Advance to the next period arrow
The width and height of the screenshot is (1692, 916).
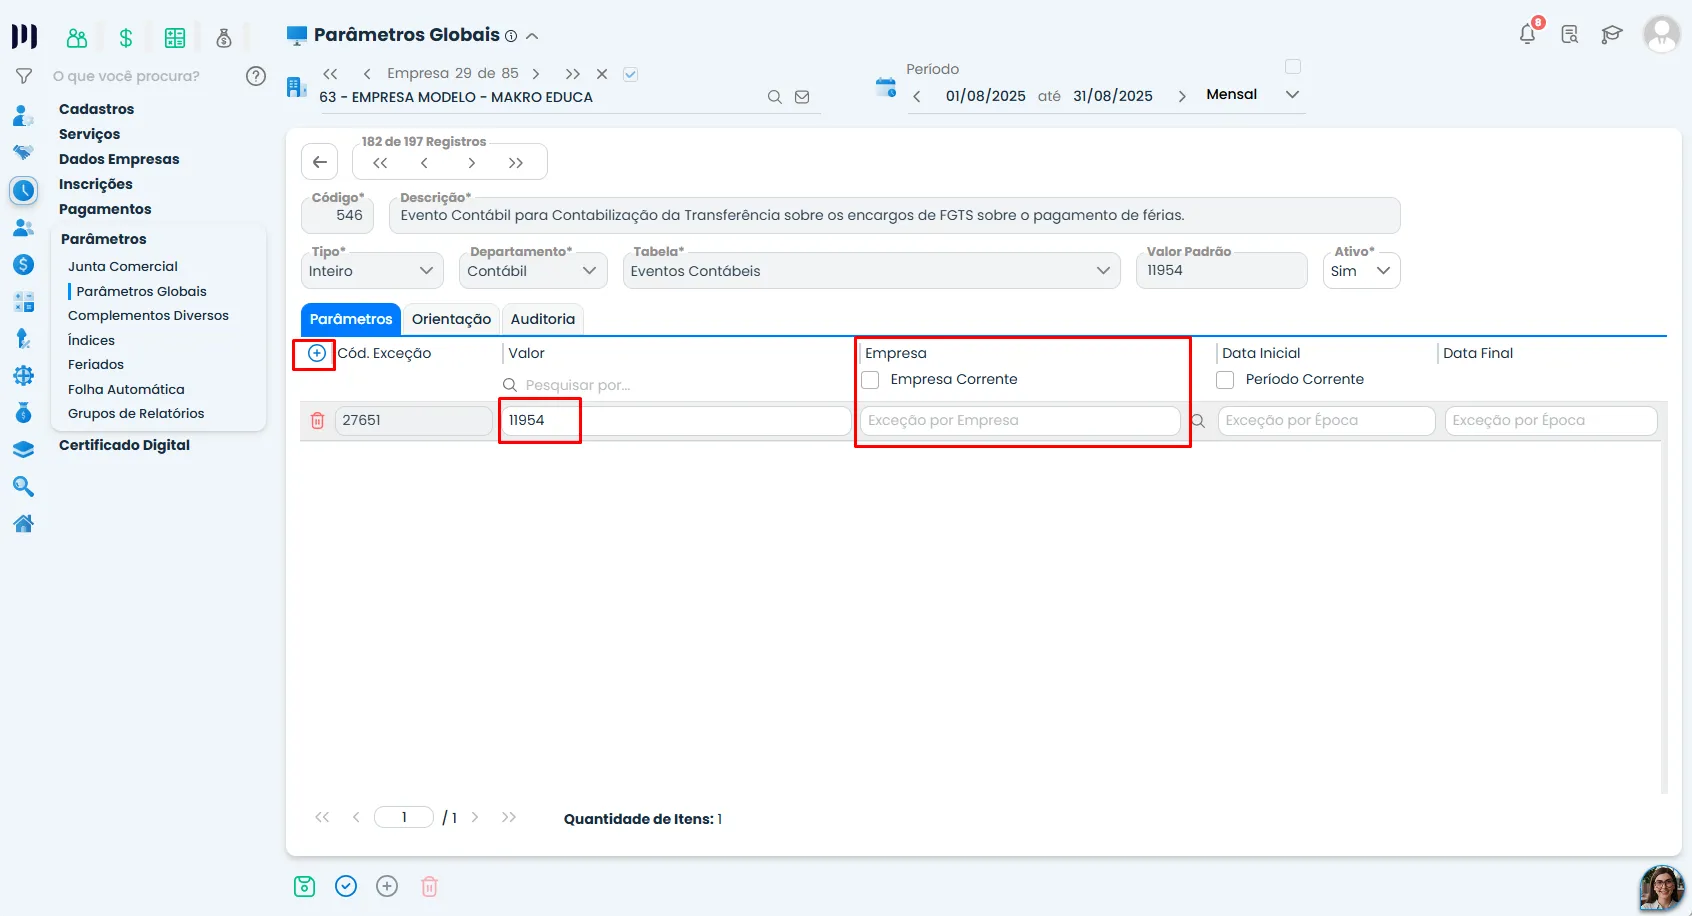[x=1182, y=96]
